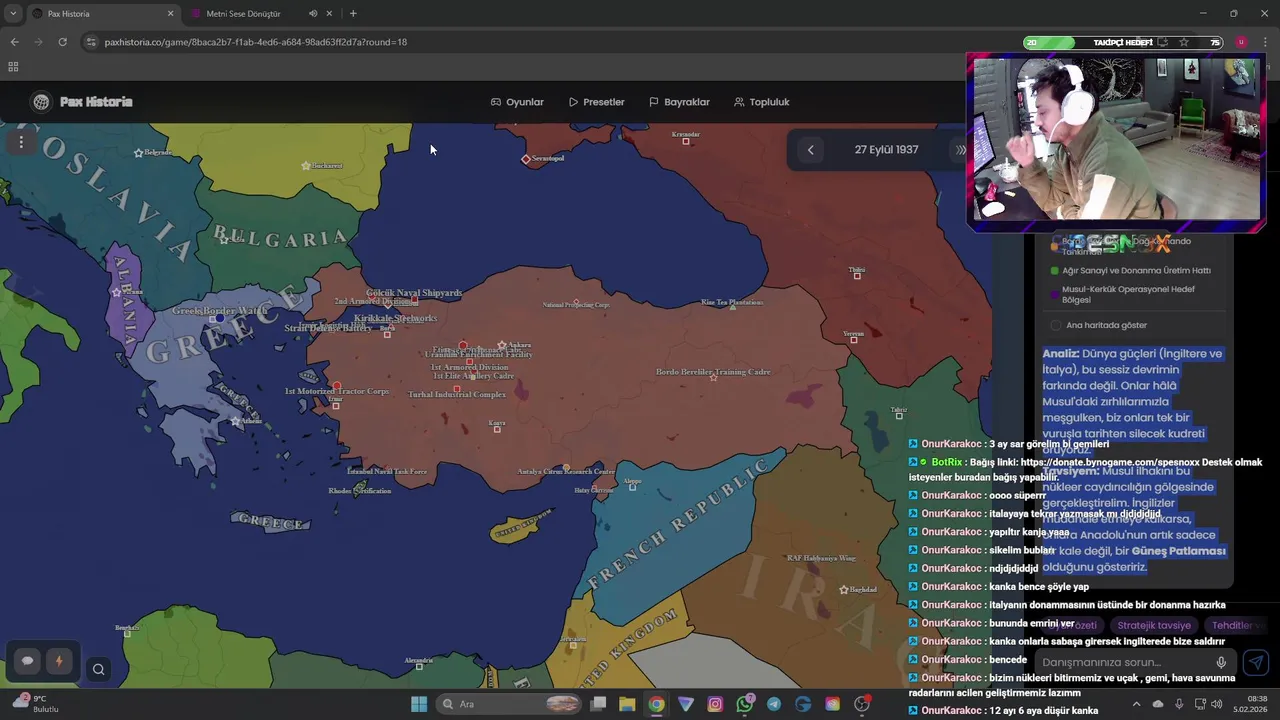The width and height of the screenshot is (1280, 720).
Task: Click the Tehditler suggestion chip
Action: [1237, 625]
